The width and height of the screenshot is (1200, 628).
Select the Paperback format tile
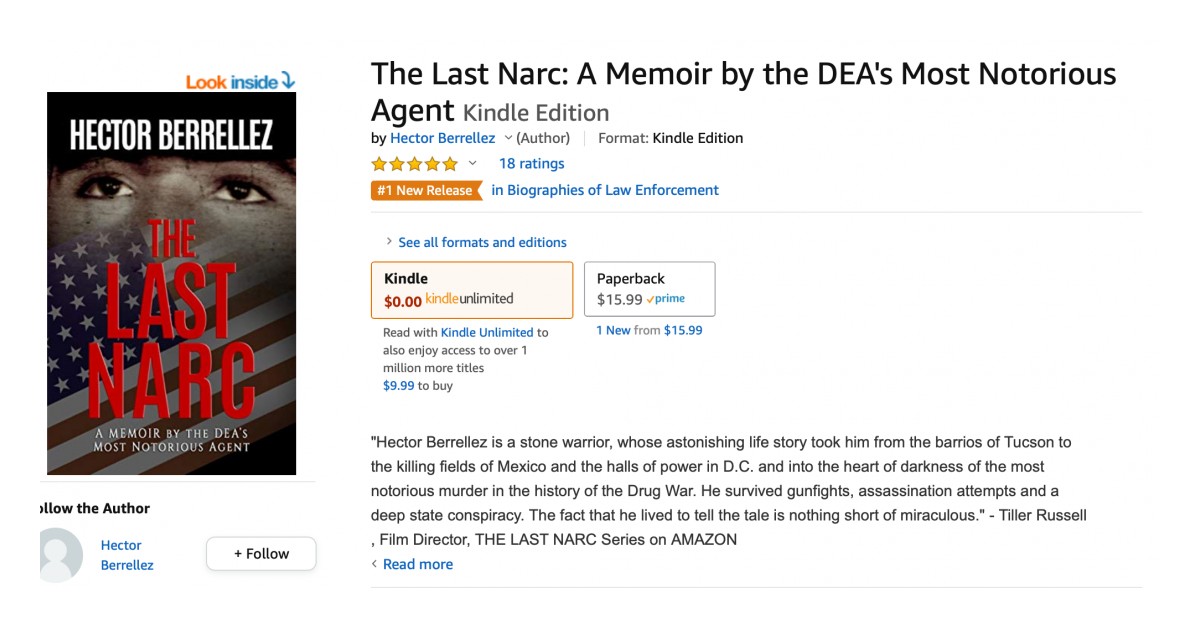(x=649, y=288)
